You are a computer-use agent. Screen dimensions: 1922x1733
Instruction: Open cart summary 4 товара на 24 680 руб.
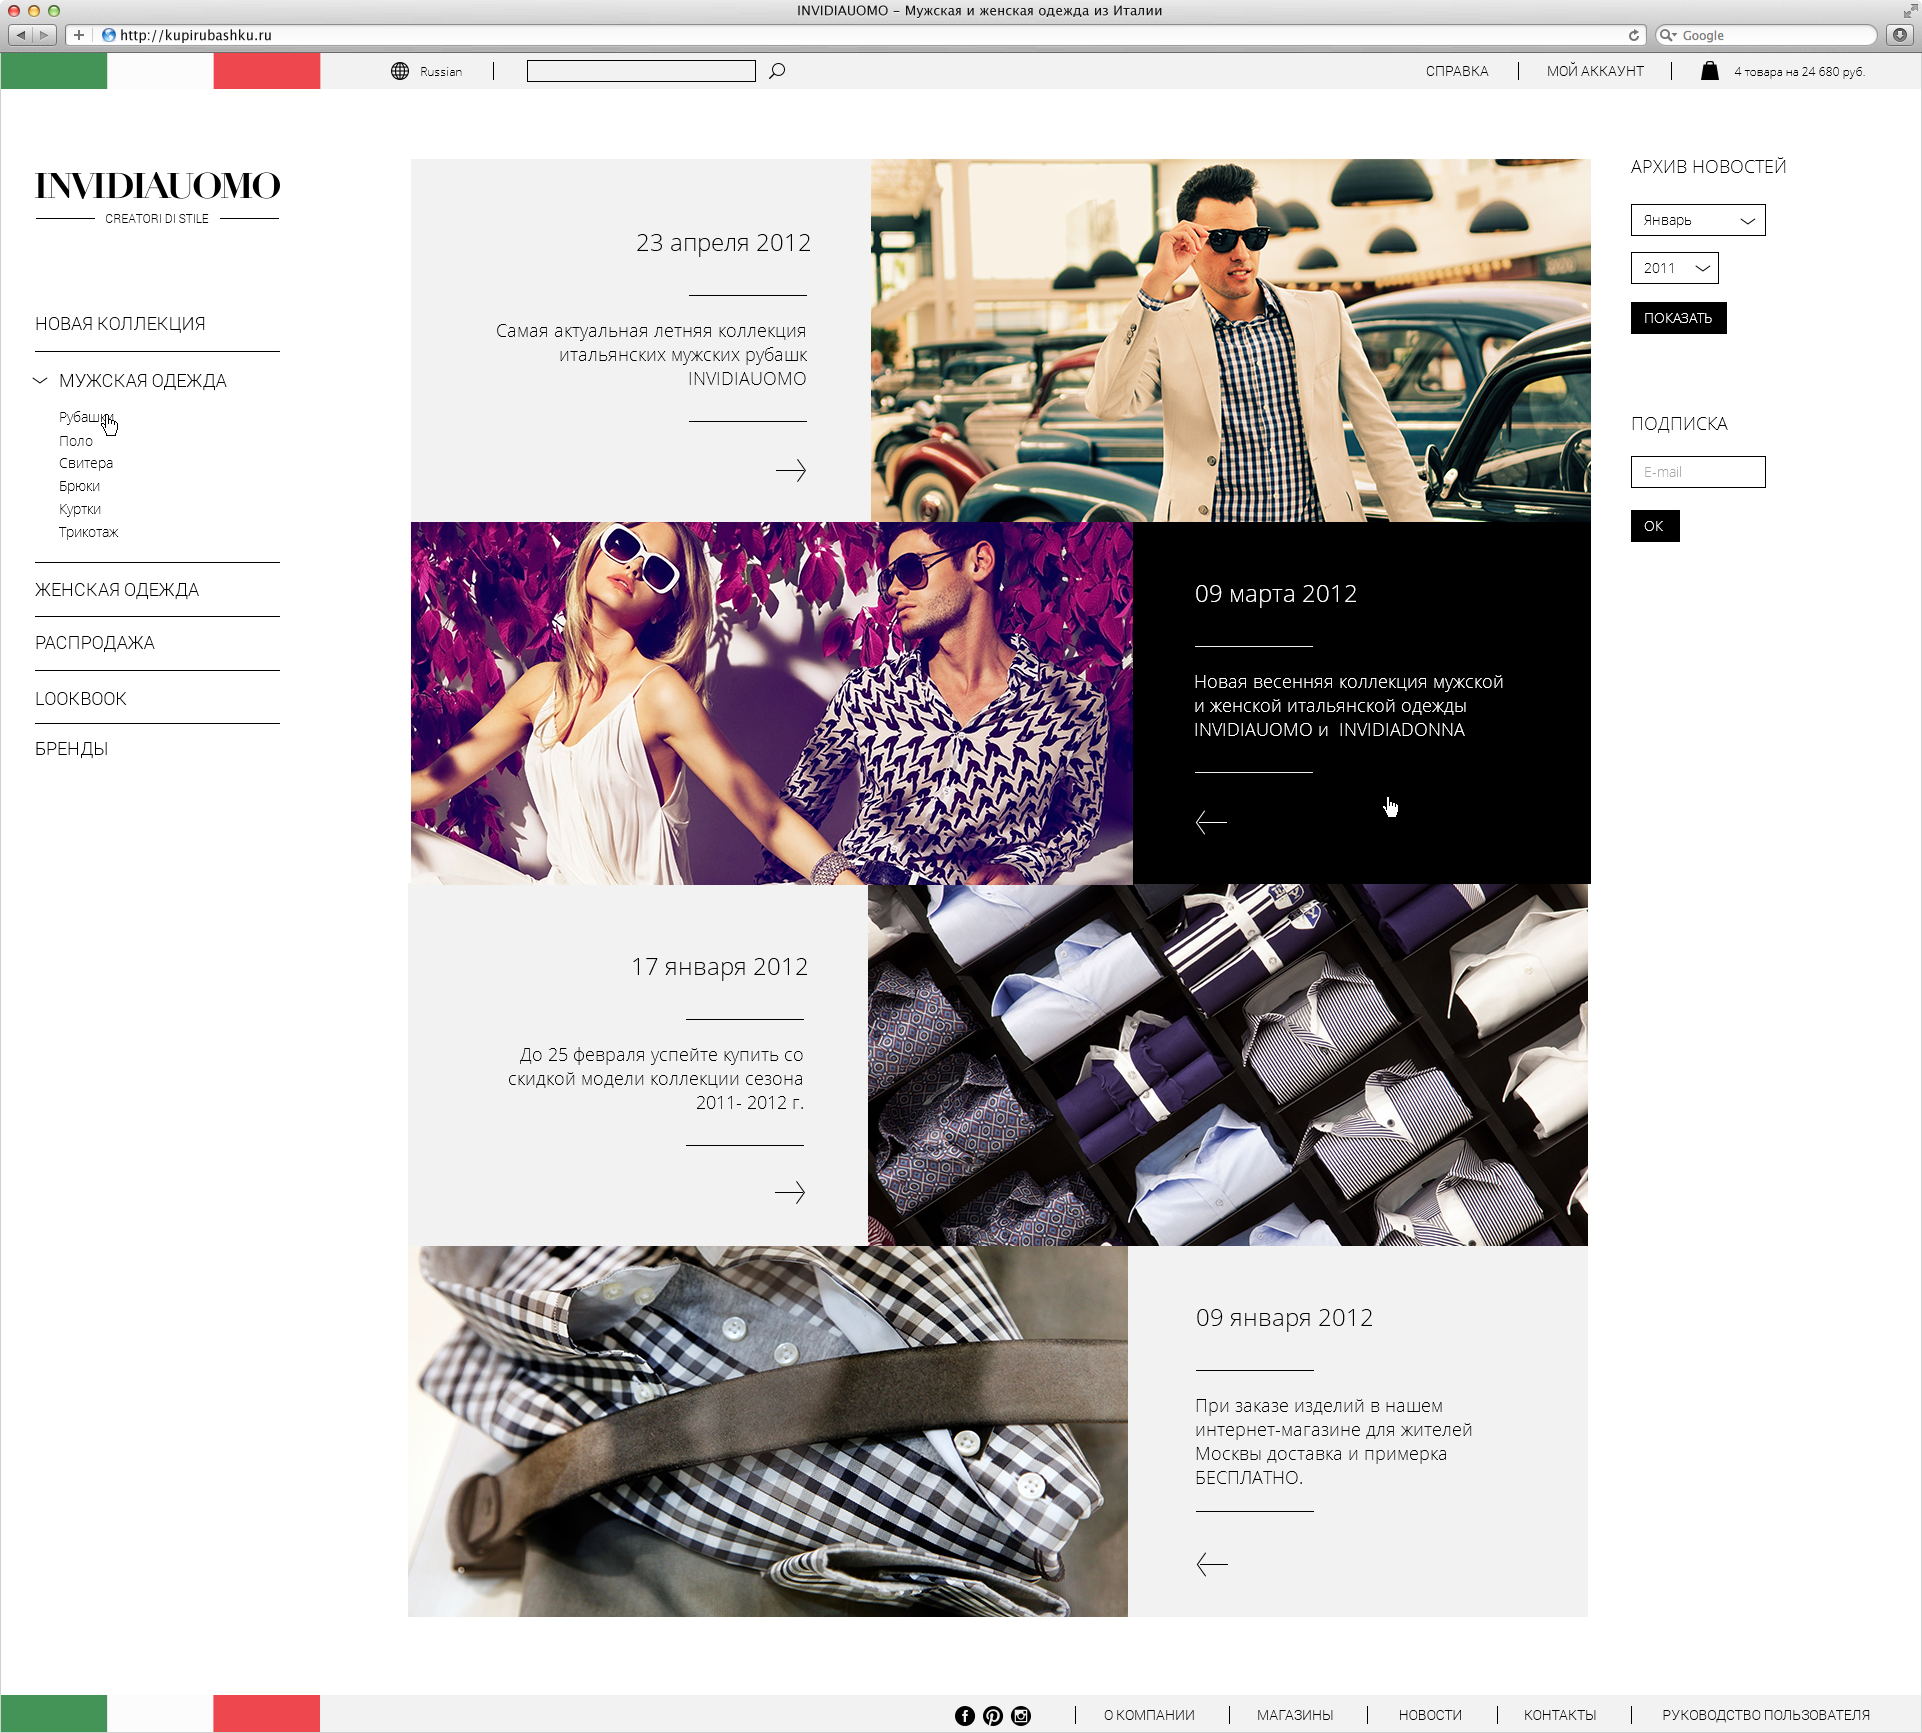tap(1799, 72)
